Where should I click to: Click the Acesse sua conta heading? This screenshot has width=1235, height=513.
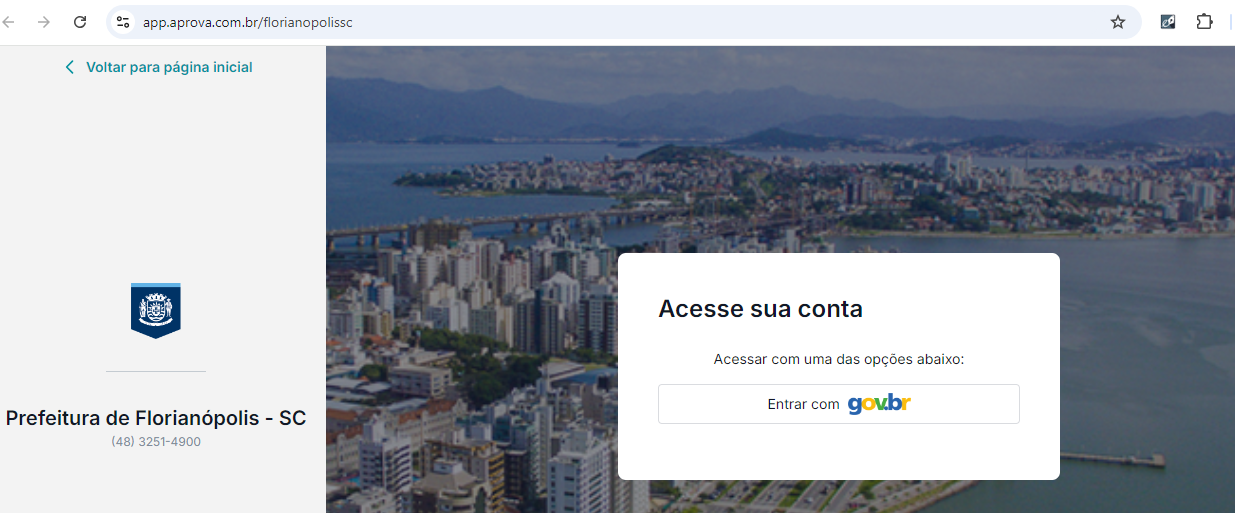pyautogui.click(x=760, y=309)
